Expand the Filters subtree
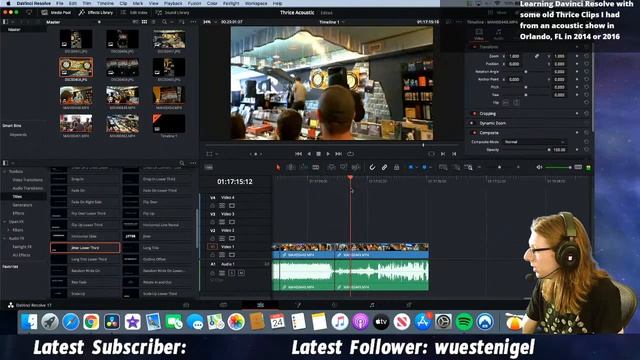Image resolution: width=640 pixels, height=360 pixels. [9, 230]
